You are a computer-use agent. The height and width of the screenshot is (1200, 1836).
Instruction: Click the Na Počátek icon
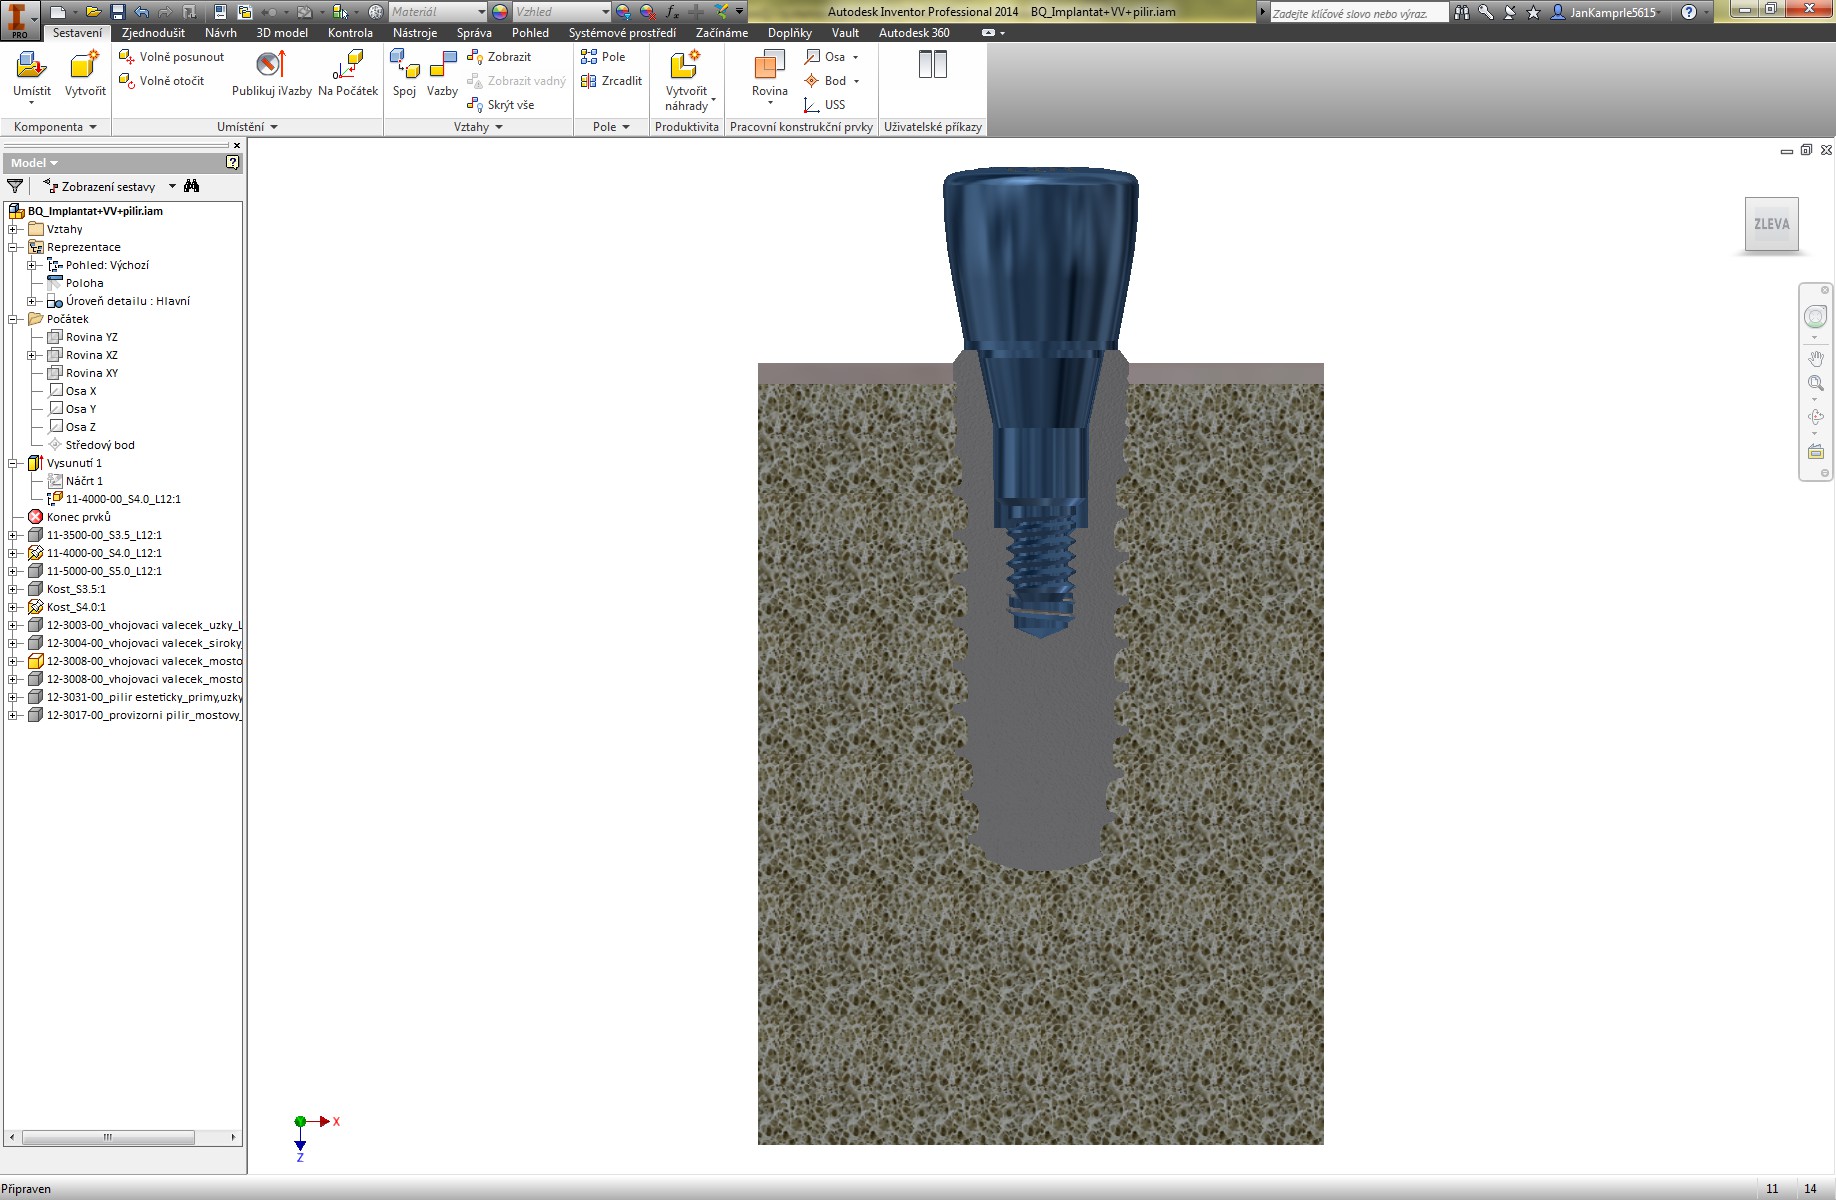(348, 66)
